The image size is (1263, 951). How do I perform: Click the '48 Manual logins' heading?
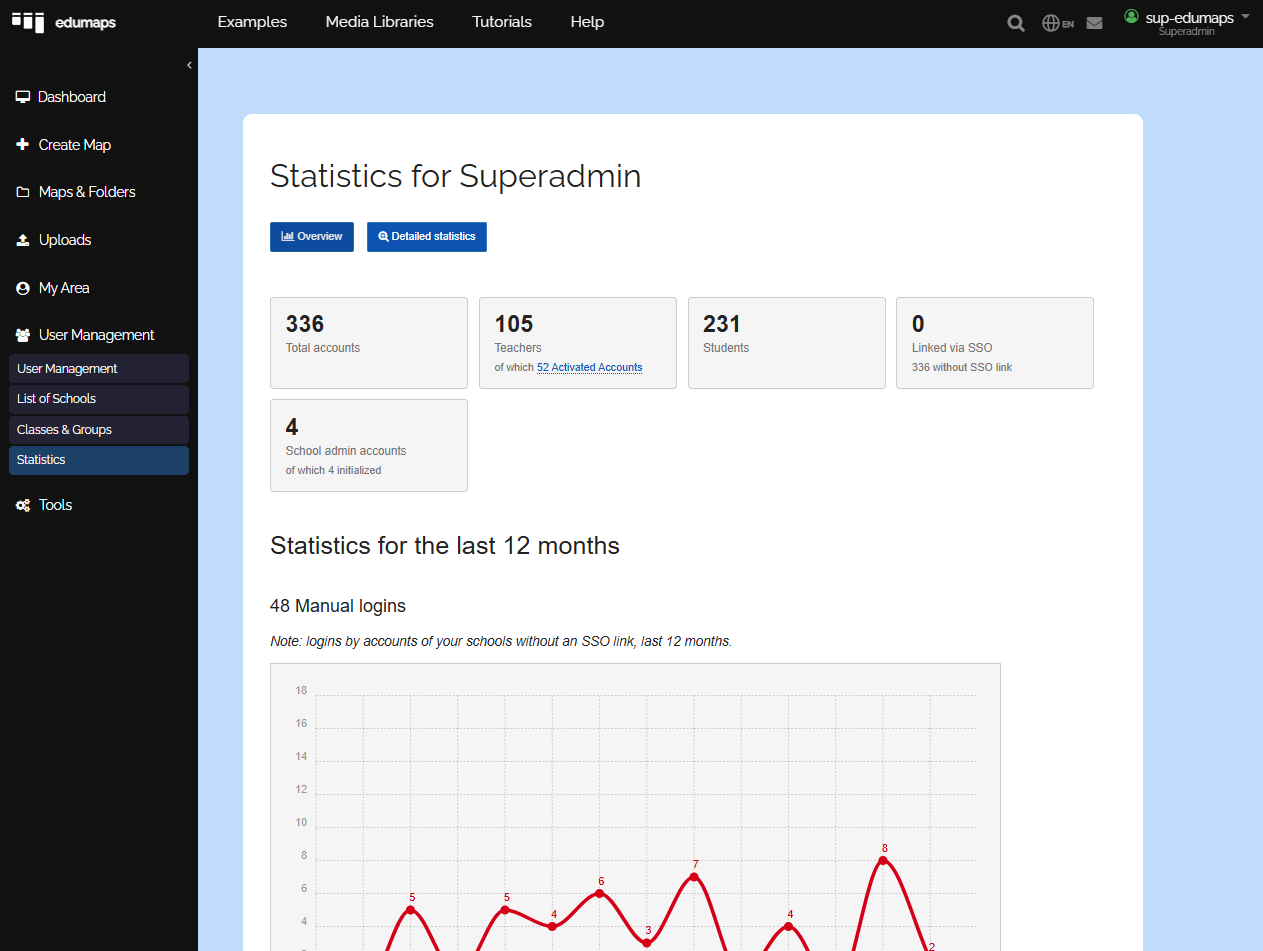click(338, 606)
